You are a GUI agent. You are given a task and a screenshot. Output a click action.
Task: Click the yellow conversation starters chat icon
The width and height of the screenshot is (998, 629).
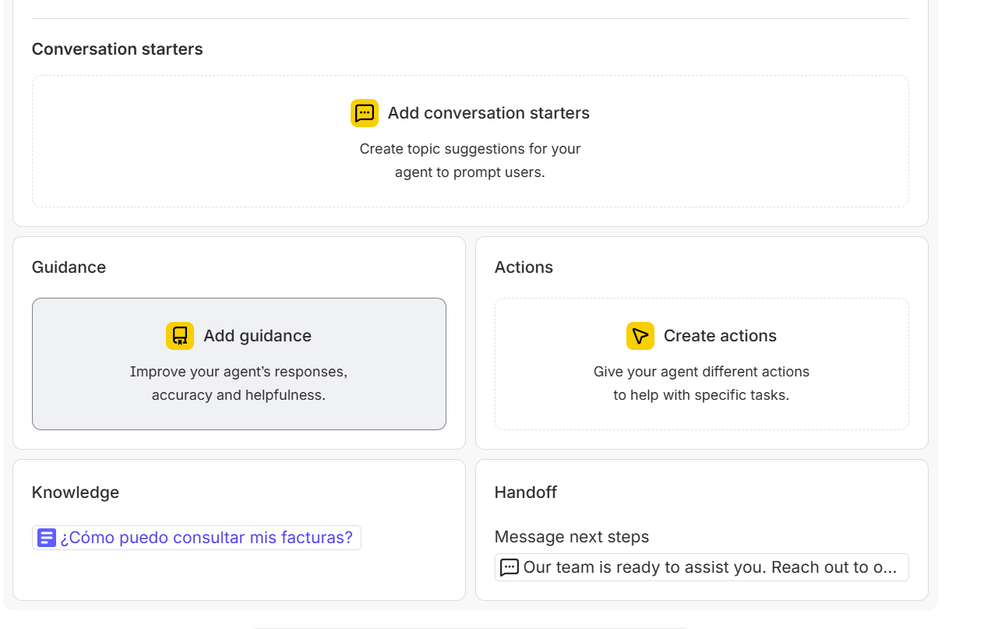(x=365, y=113)
